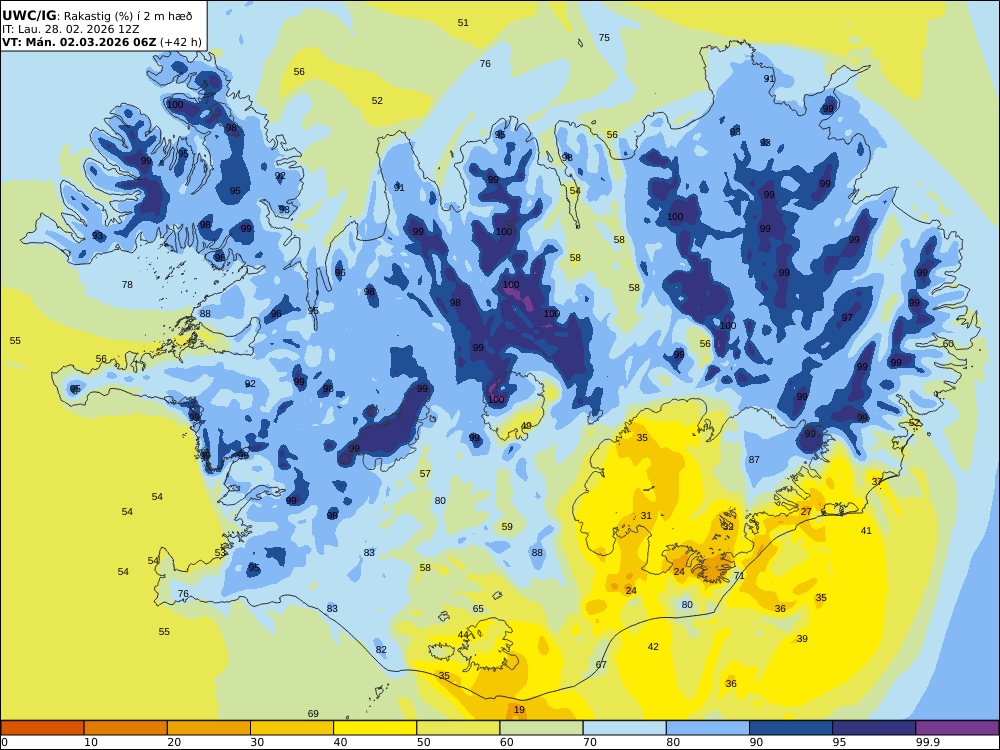The image size is (1000, 750).
Task: Click the humidity value 97 in the east
Action: coord(847,318)
